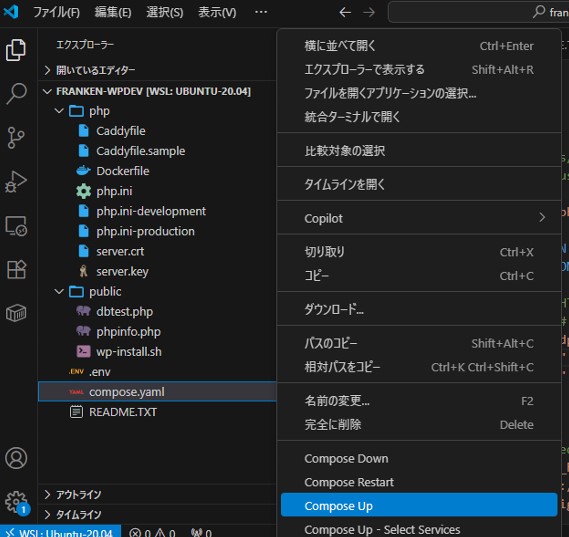Open the Explorer view in activity bar
Screen dimensions: 569x537
point(16,50)
